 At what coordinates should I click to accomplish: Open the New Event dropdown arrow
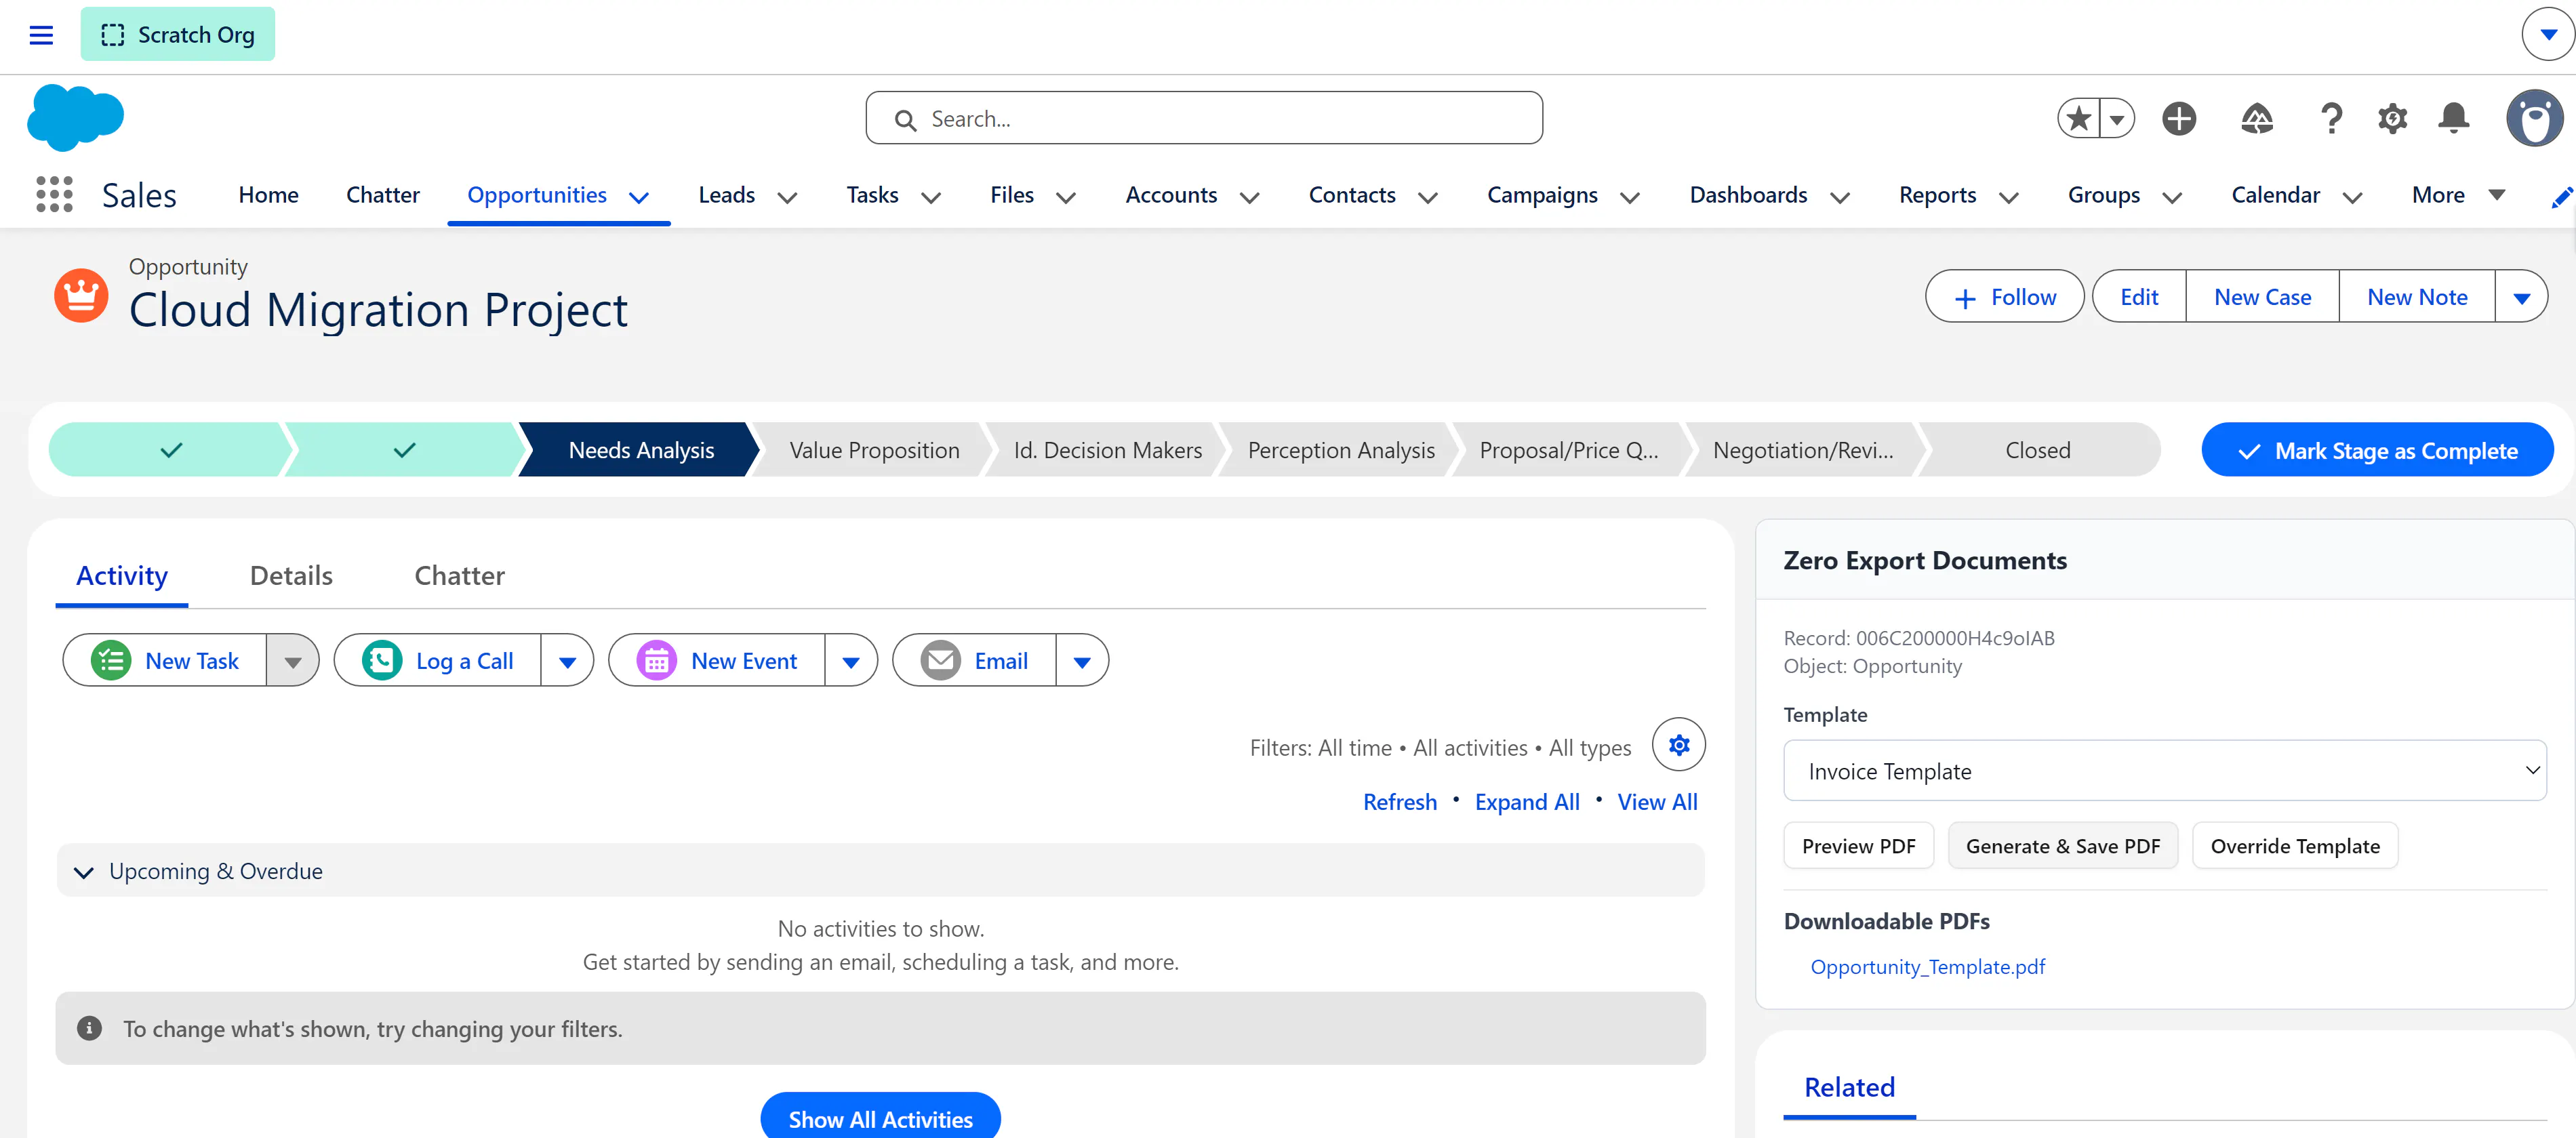coord(851,660)
